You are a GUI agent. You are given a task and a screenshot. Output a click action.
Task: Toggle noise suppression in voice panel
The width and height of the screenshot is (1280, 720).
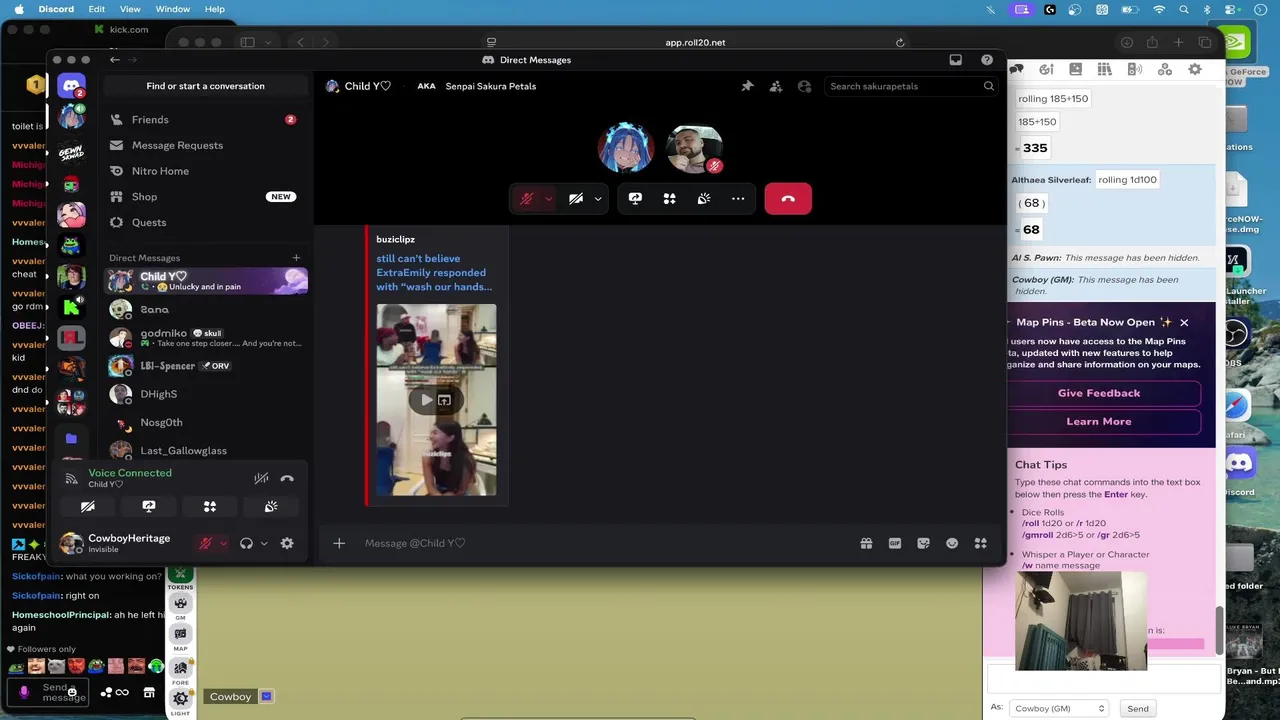[x=261, y=479]
